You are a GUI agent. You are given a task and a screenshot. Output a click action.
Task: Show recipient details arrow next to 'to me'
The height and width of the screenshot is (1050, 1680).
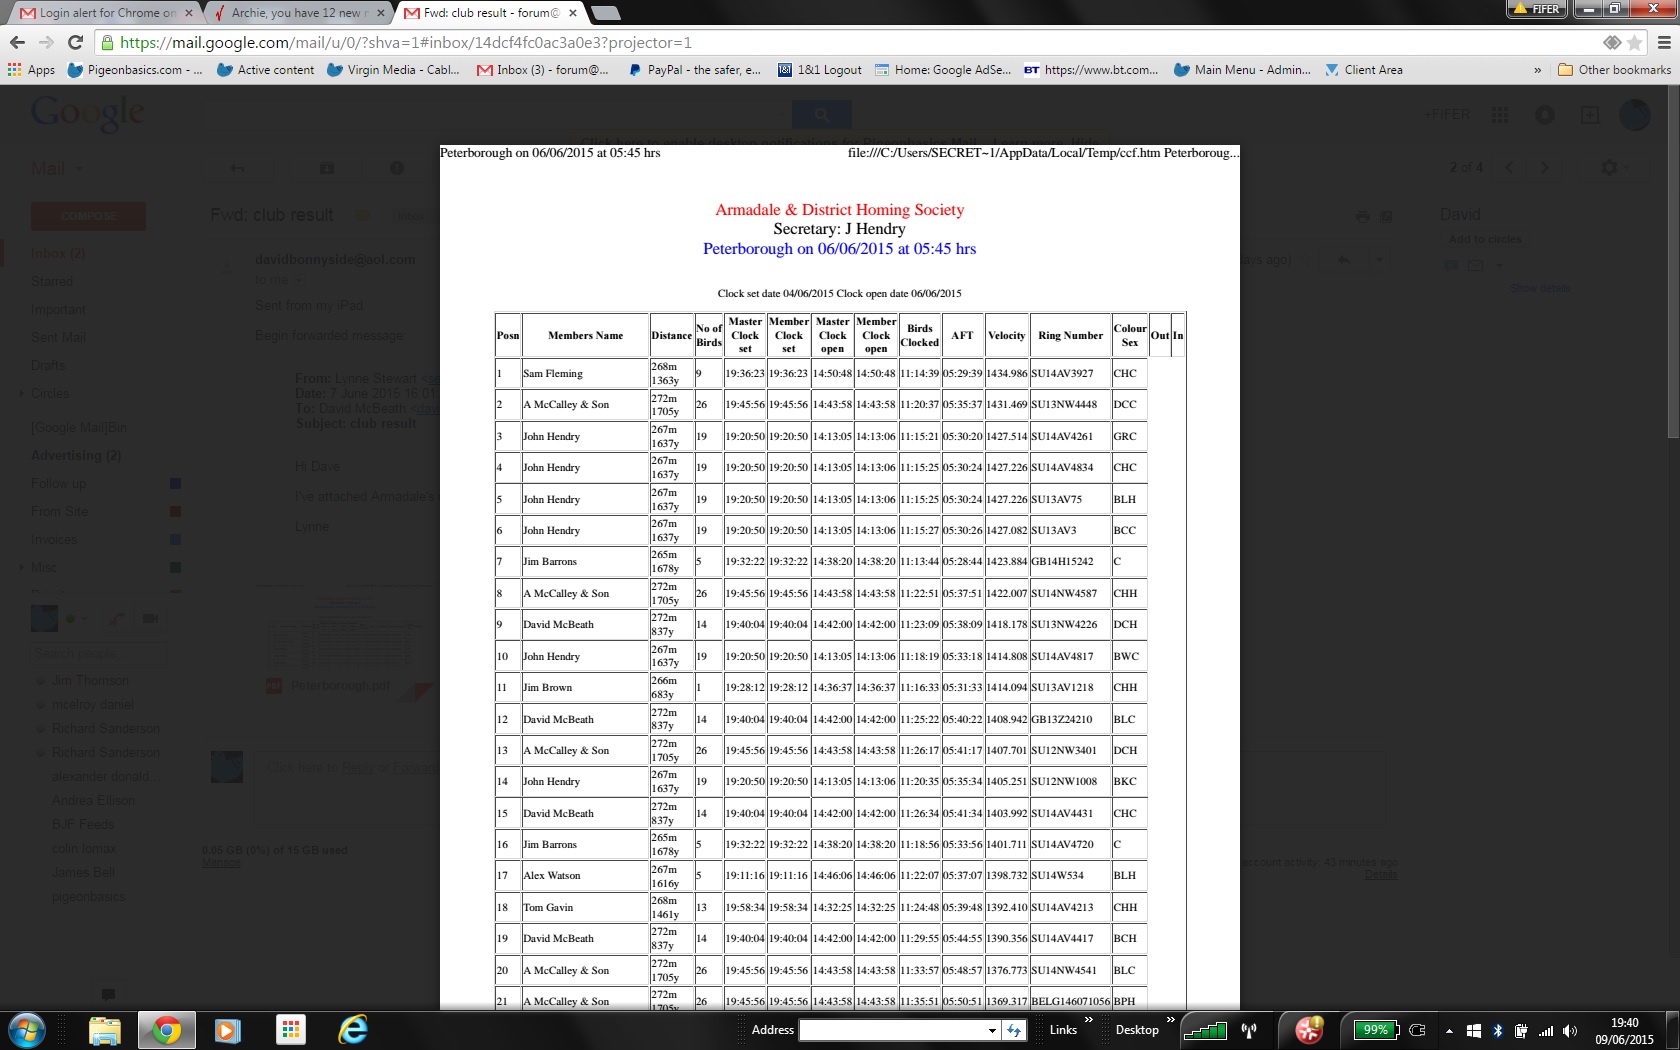pos(297,281)
